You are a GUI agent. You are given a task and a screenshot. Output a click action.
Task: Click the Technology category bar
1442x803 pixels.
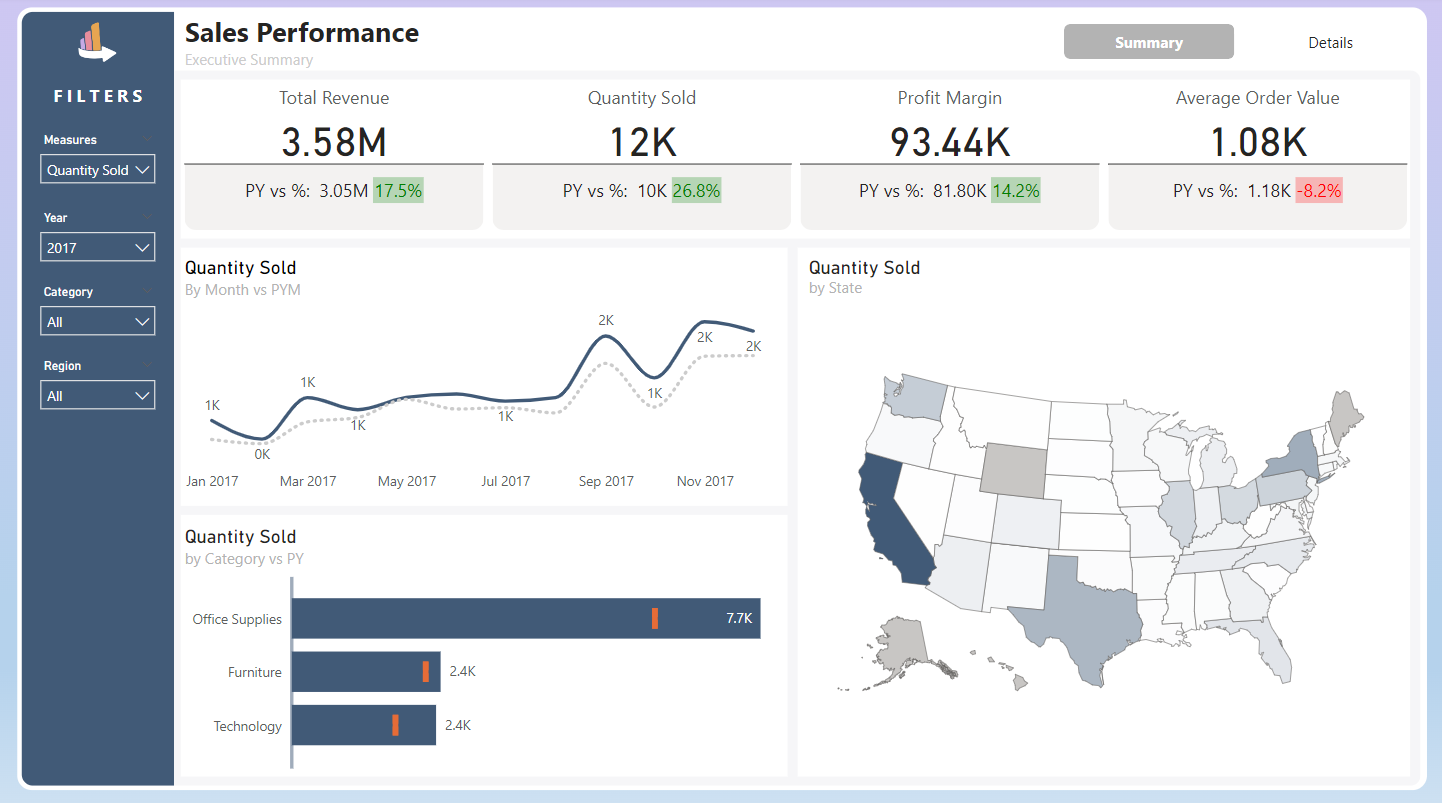(x=364, y=726)
